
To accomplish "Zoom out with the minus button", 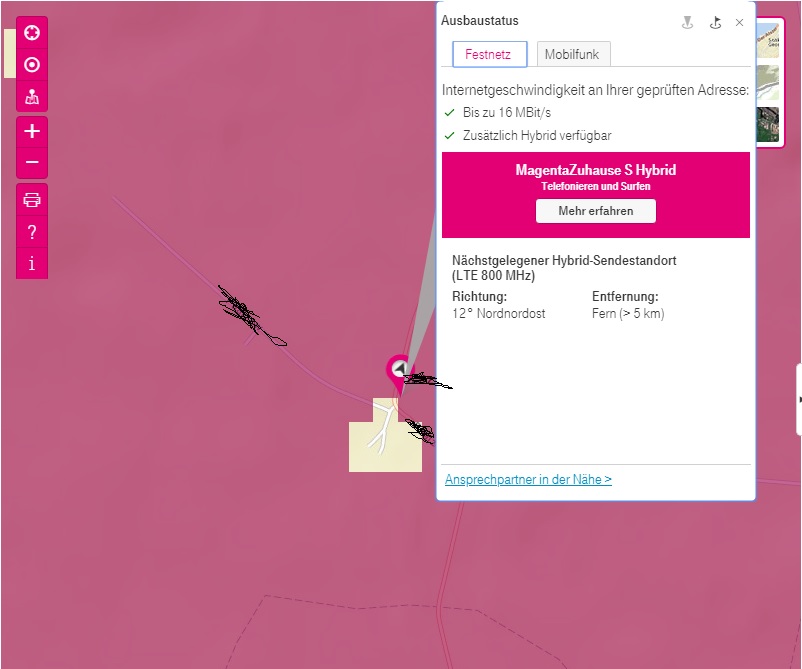I will (x=32, y=163).
